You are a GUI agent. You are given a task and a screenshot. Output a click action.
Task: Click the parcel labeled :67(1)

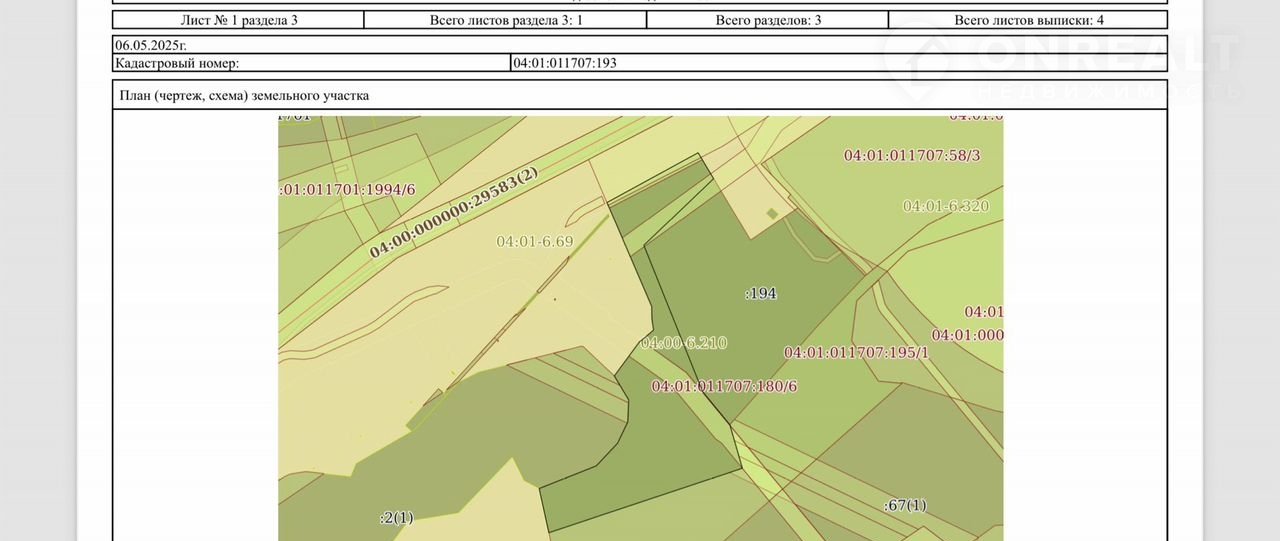pyautogui.click(x=905, y=505)
